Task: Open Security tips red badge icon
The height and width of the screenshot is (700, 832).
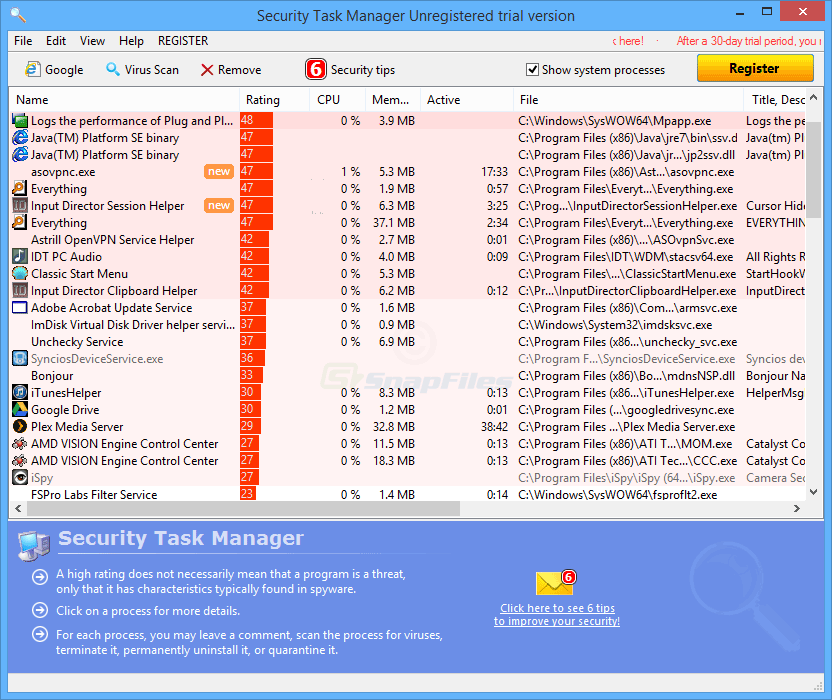Action: 316,70
